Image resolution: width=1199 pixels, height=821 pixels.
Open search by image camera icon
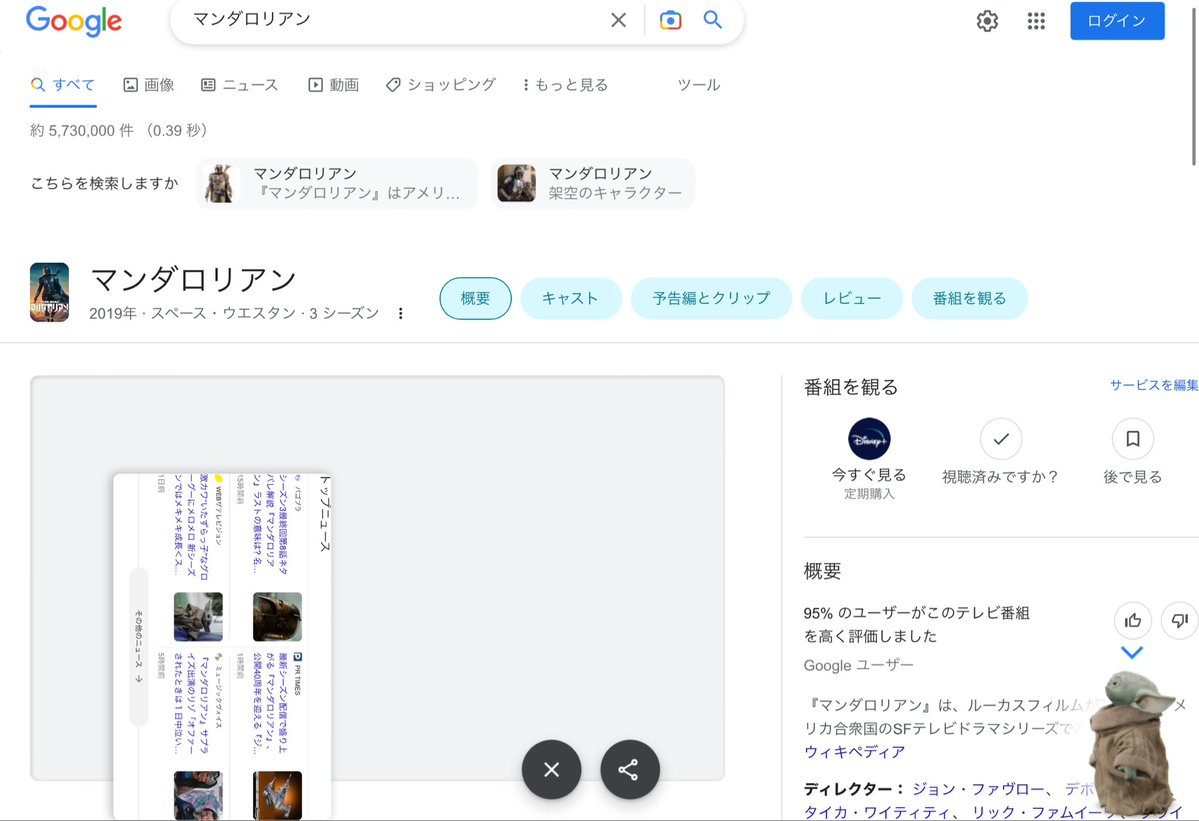pyautogui.click(x=671, y=20)
